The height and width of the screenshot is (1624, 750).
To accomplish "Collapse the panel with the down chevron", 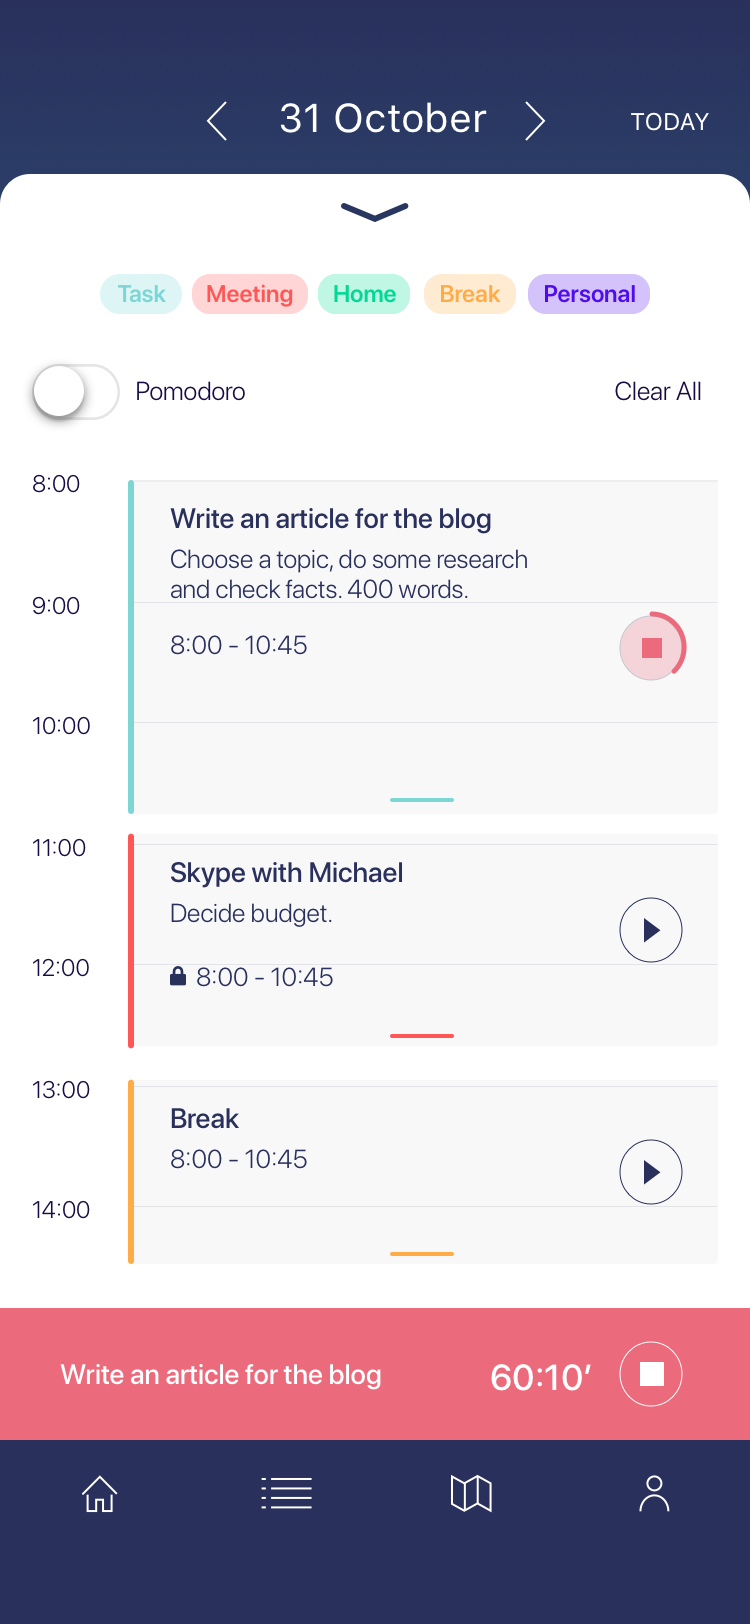I will [x=375, y=211].
